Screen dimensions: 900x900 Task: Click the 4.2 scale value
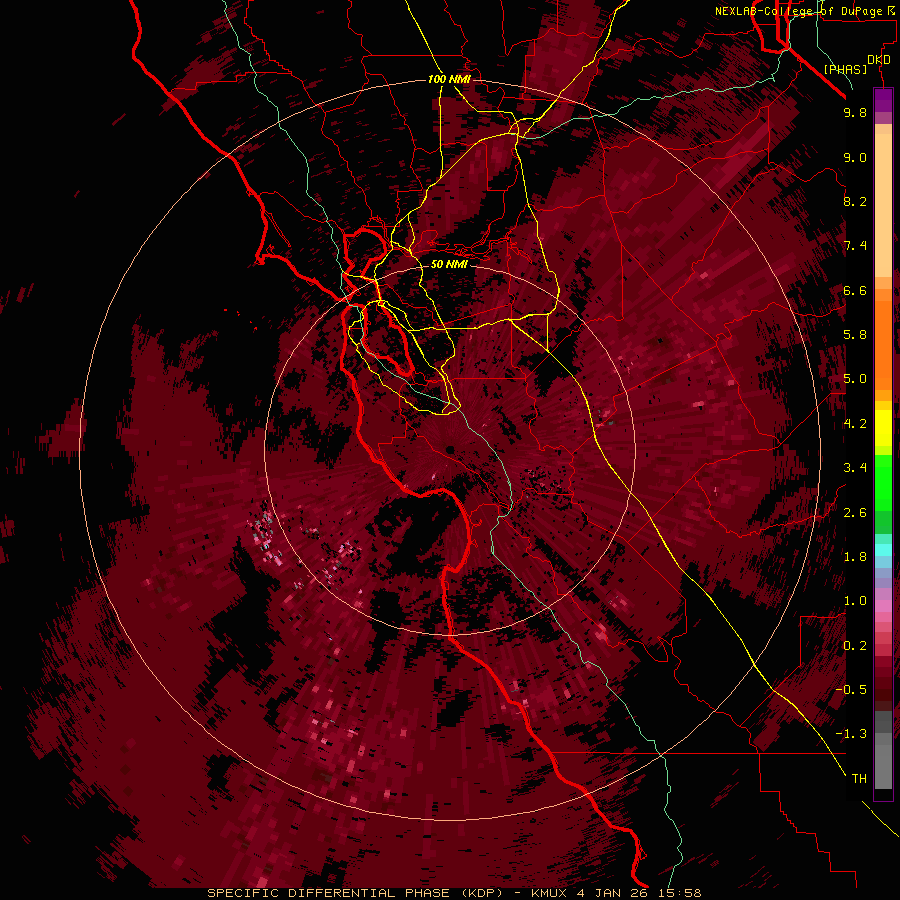click(x=855, y=424)
